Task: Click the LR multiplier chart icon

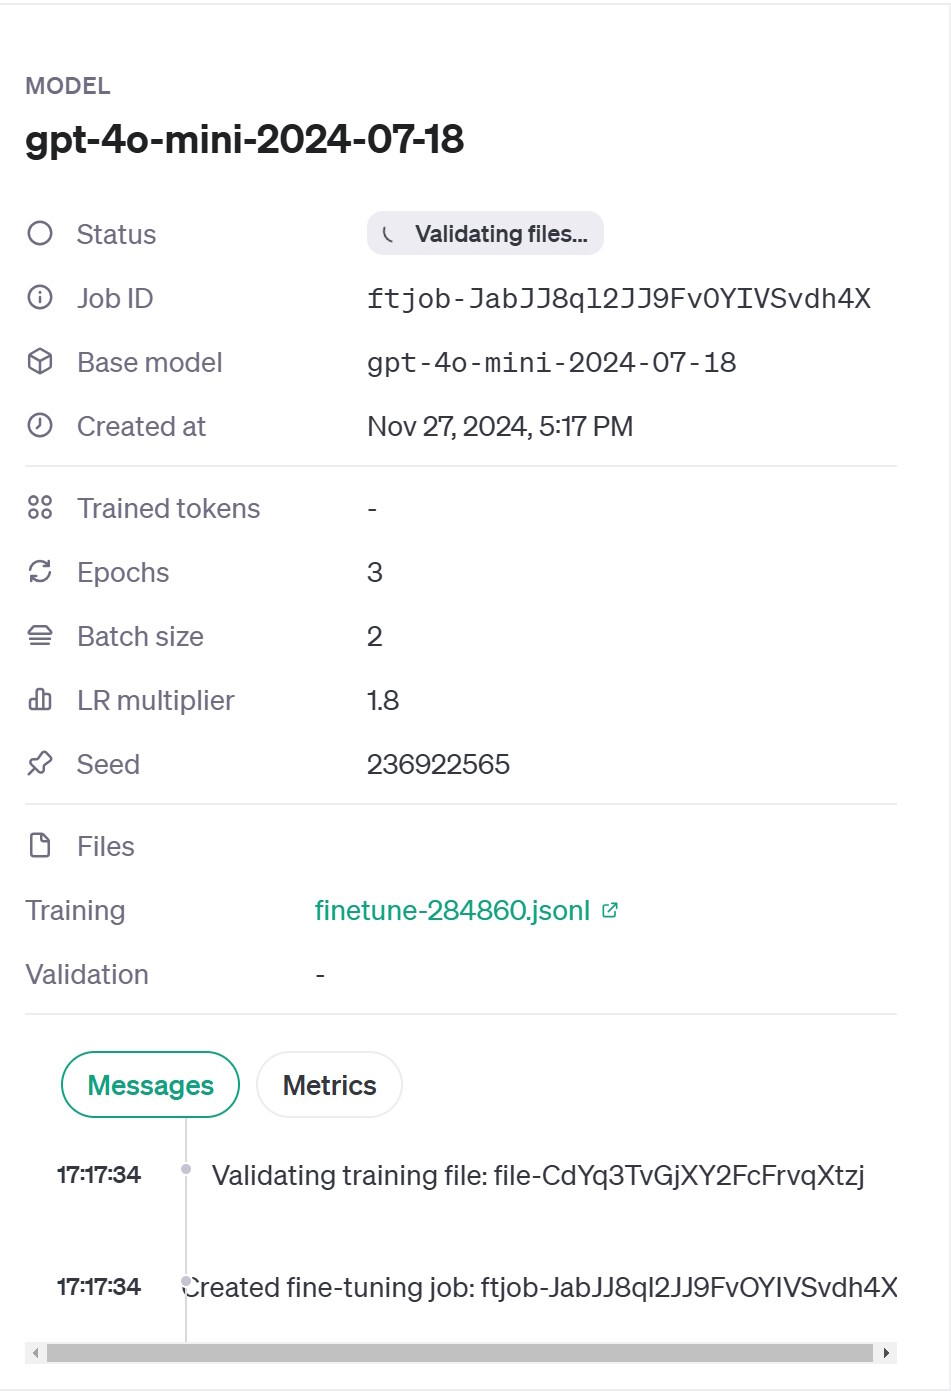Action: pos(40,699)
